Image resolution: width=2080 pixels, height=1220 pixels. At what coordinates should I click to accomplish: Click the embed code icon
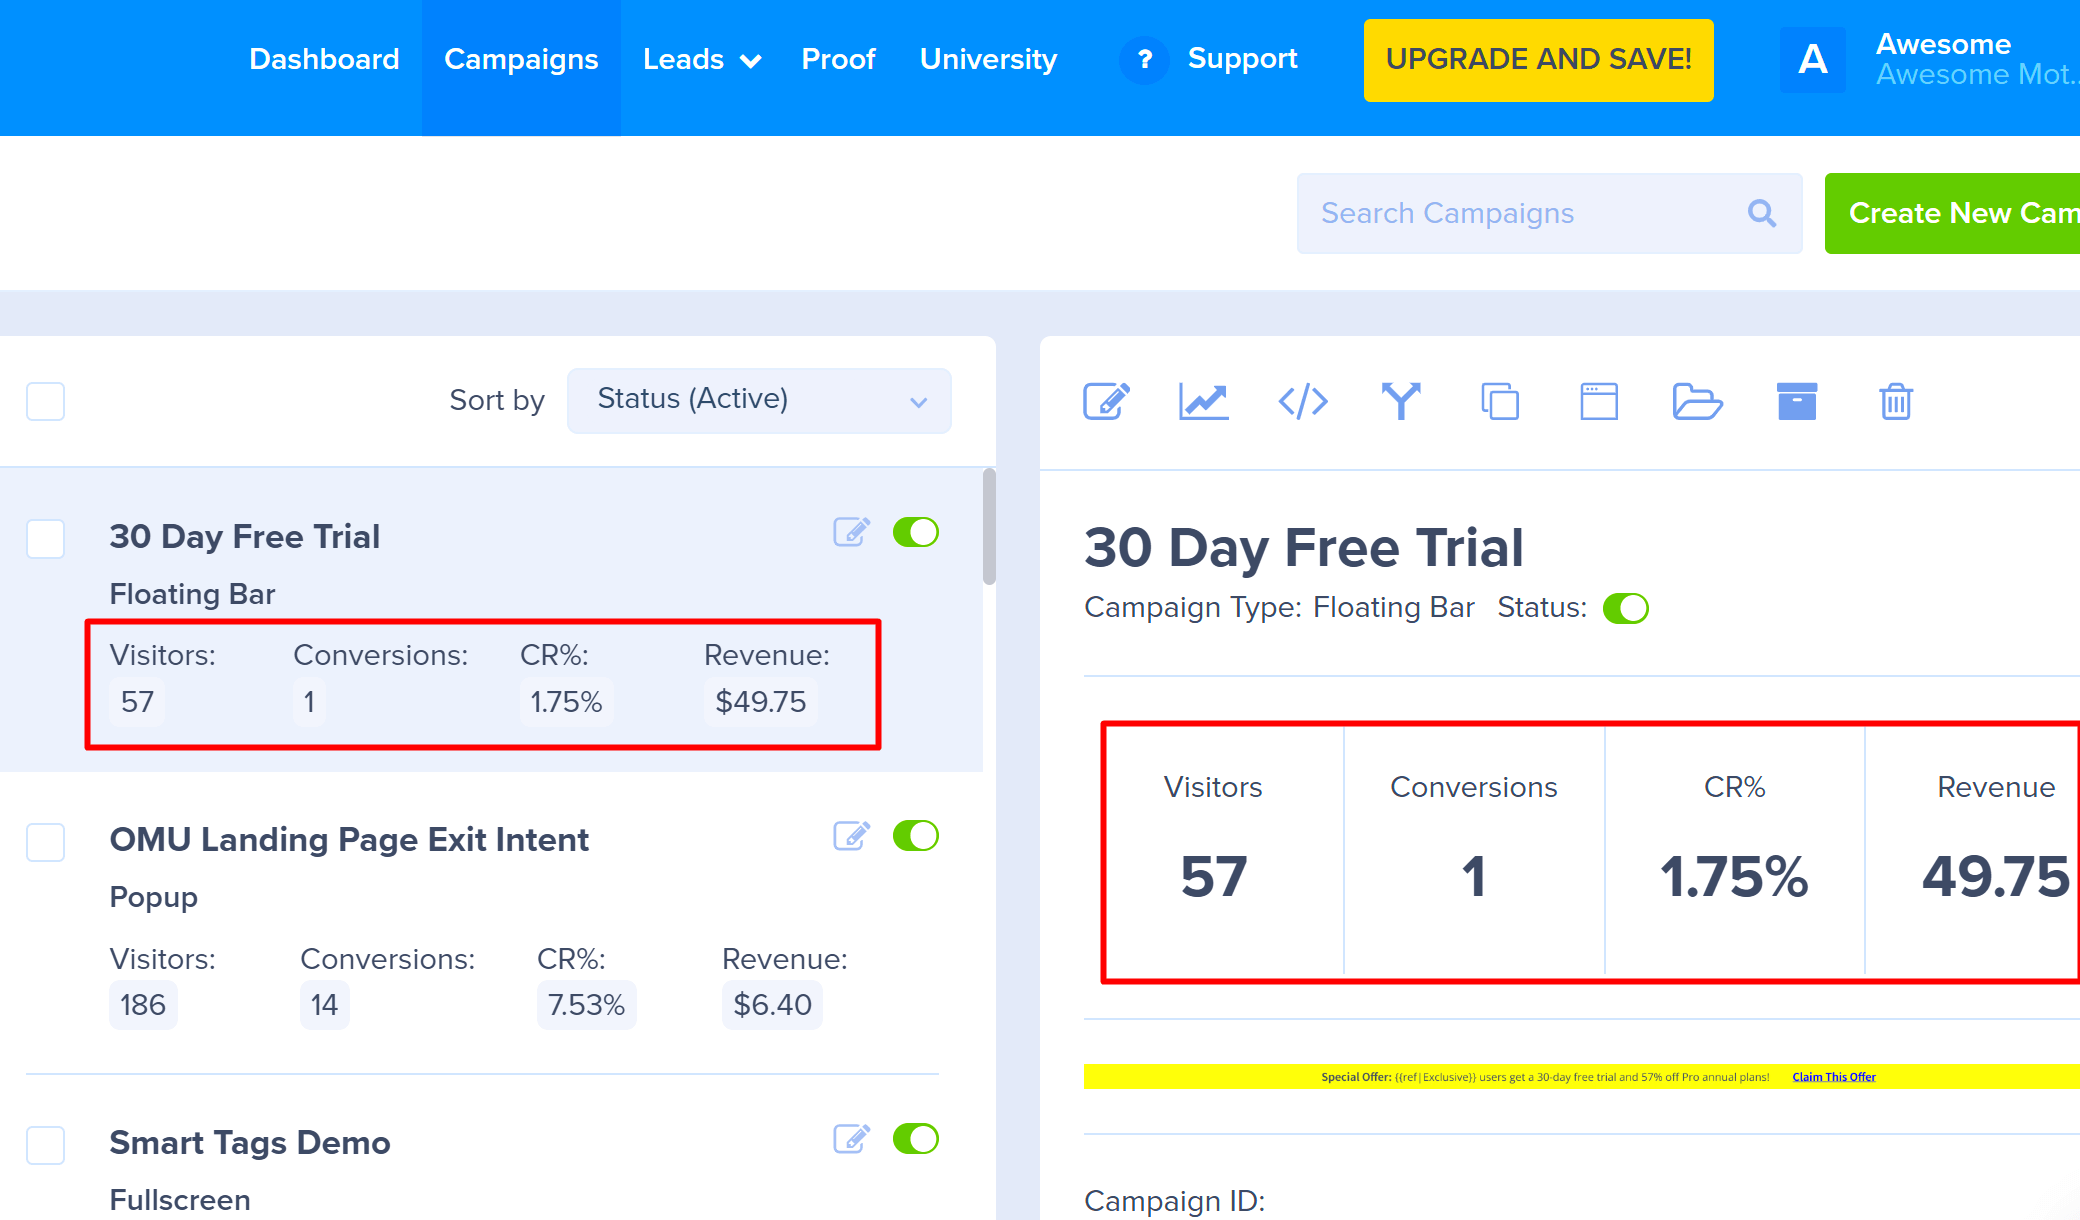1303,402
